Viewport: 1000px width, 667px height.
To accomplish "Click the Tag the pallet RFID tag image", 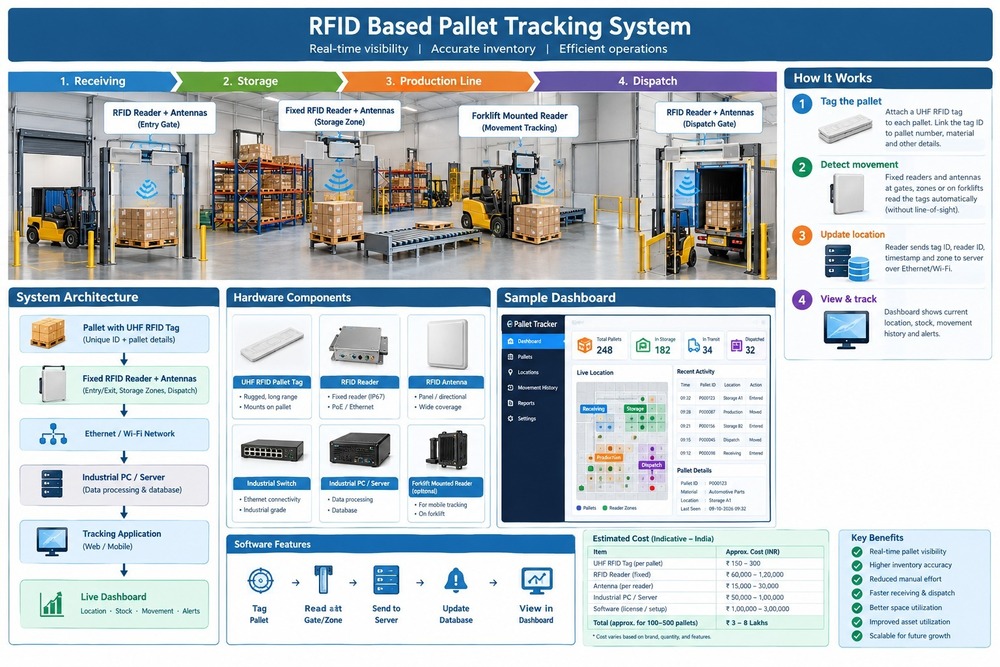I will coord(845,129).
